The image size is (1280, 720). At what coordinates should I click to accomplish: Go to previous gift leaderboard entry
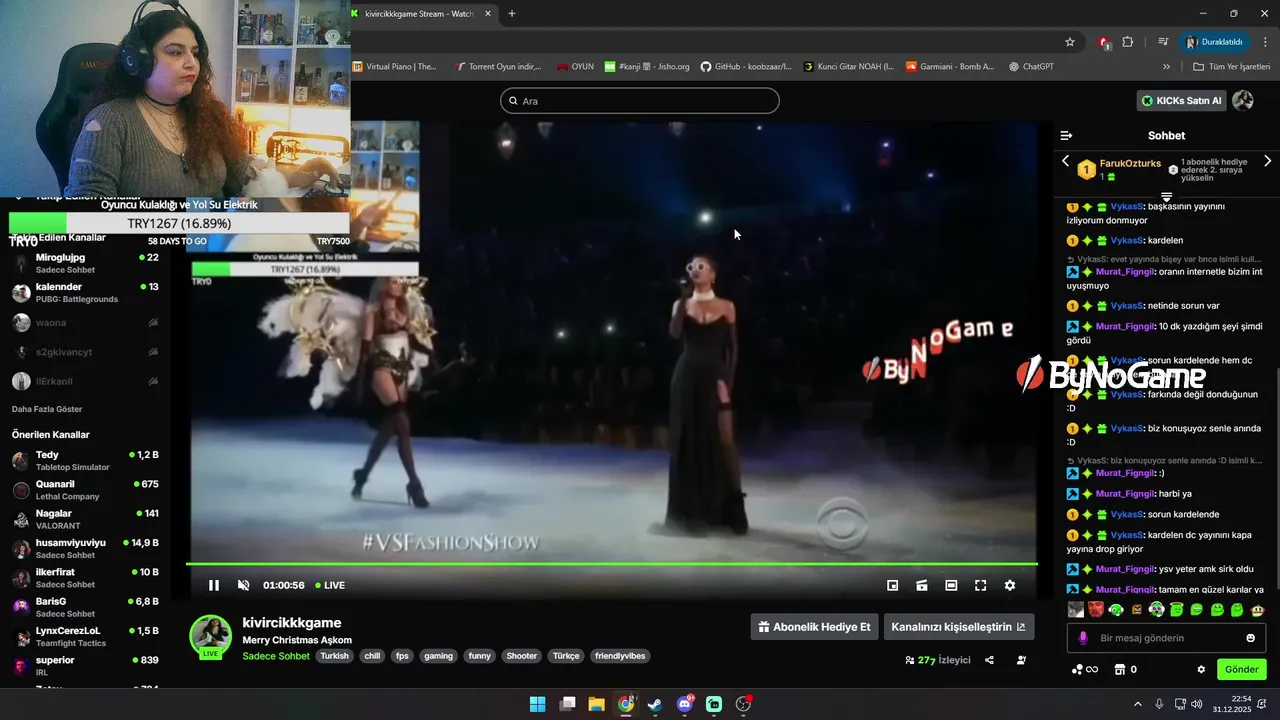[x=1065, y=161]
